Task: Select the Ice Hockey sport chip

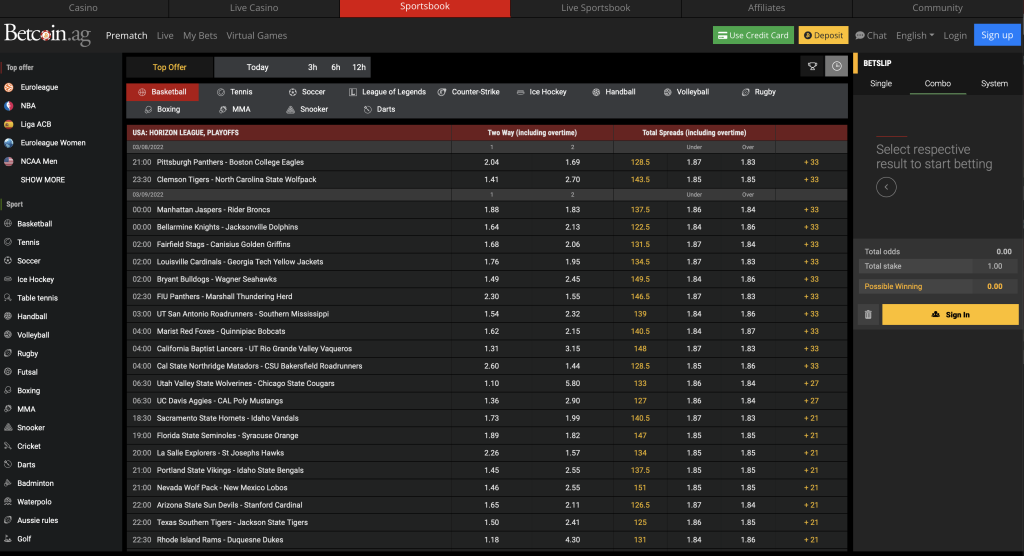Action: [541, 92]
